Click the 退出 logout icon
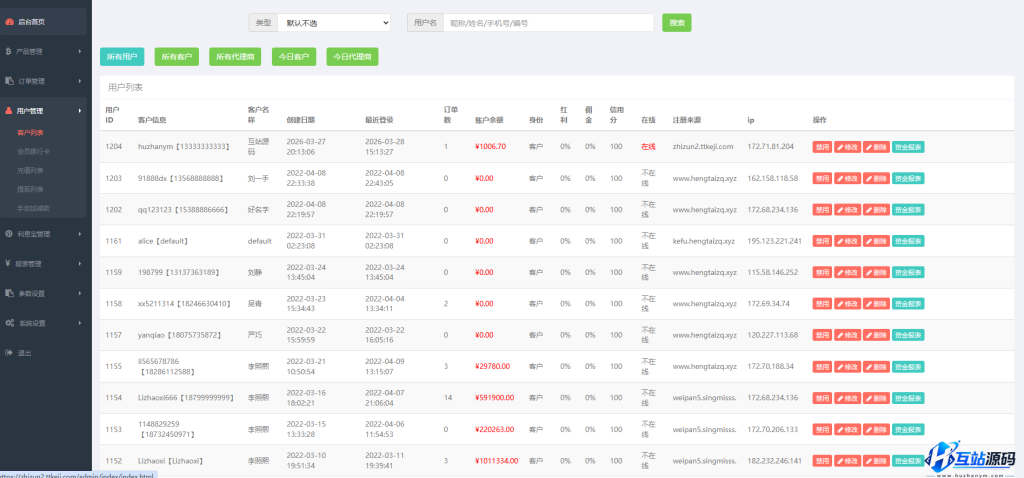This screenshot has width=1024, height=478. point(9,353)
